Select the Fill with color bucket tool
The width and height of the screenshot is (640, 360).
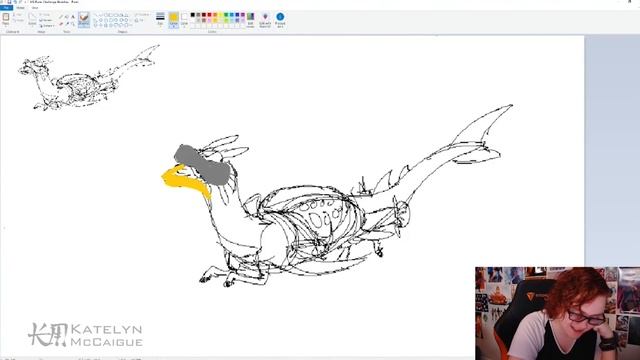coord(67,17)
